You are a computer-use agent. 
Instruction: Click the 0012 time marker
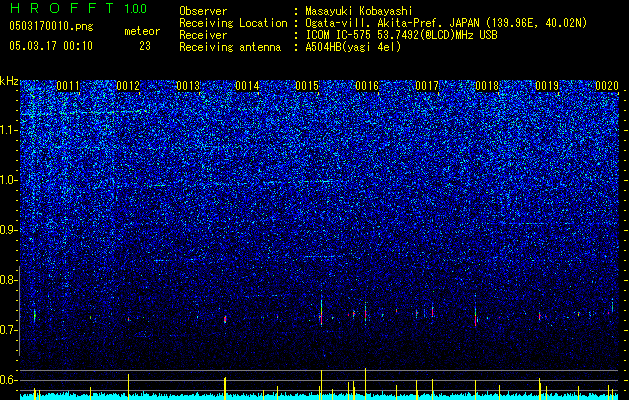tap(128, 86)
